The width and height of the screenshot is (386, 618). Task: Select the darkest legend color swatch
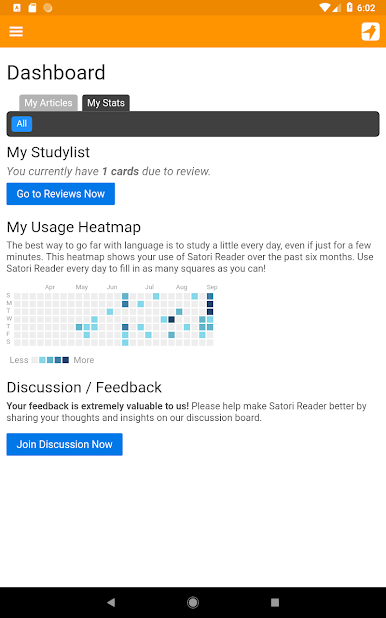coord(66,360)
